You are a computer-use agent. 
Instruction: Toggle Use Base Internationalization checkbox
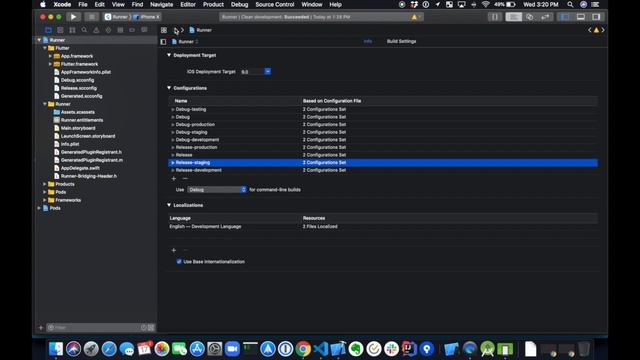pos(179,262)
